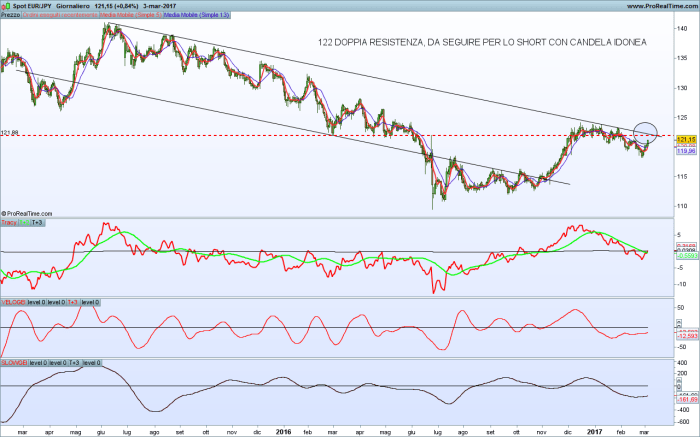Click the yellow 121,15 current price tag
The height and width of the screenshot is (437, 700).
tap(684, 139)
